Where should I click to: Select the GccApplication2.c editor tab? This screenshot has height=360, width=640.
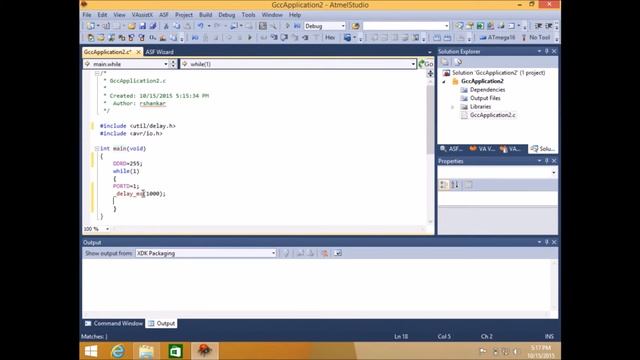click(x=108, y=52)
